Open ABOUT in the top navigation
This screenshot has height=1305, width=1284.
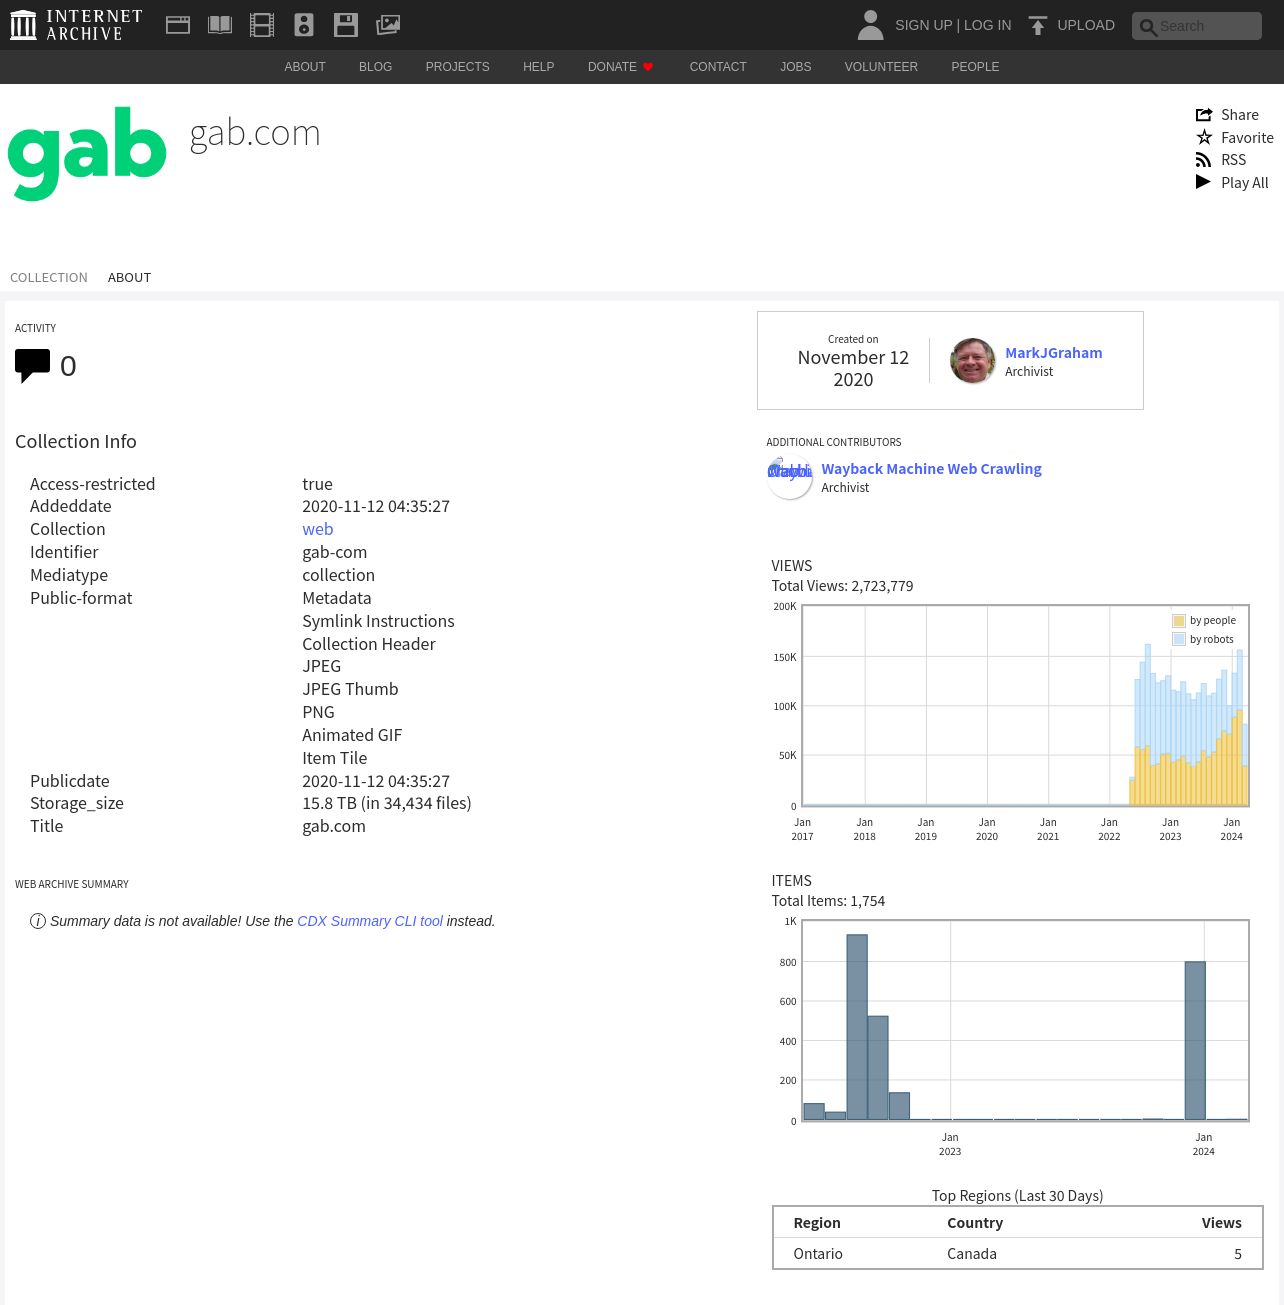pos(305,67)
